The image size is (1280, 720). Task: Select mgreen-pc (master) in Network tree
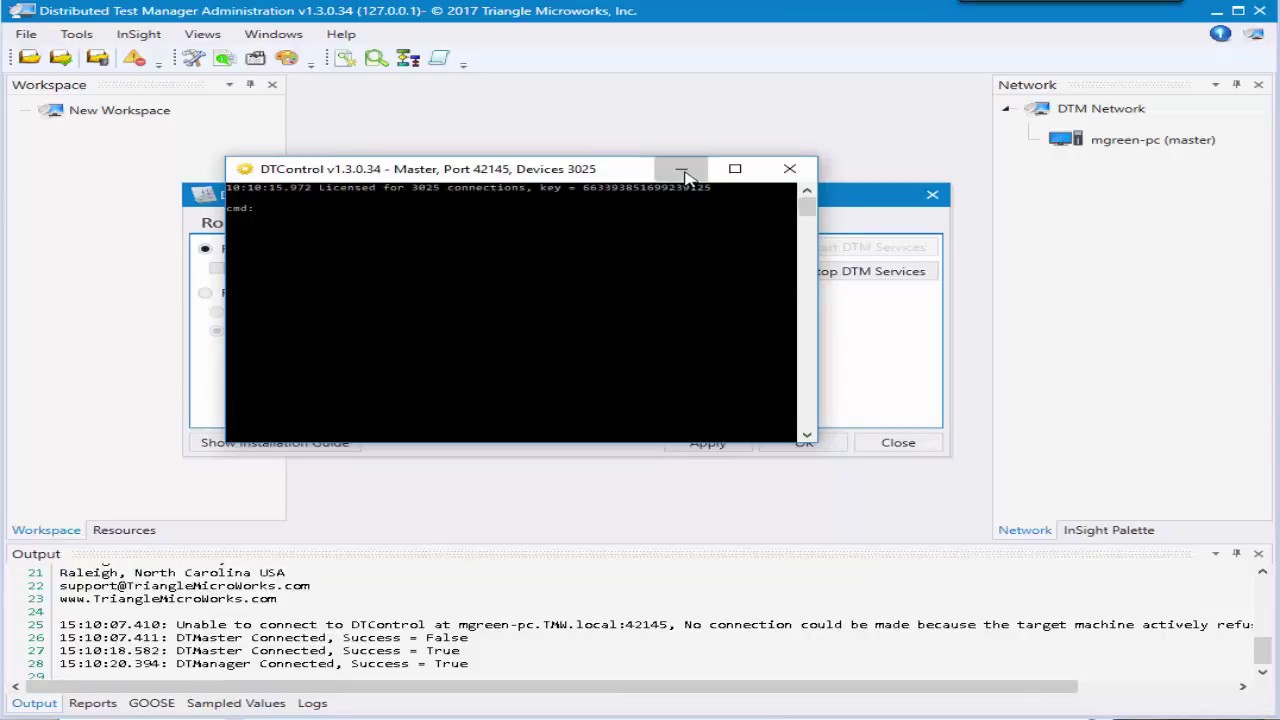pyautogui.click(x=1153, y=140)
